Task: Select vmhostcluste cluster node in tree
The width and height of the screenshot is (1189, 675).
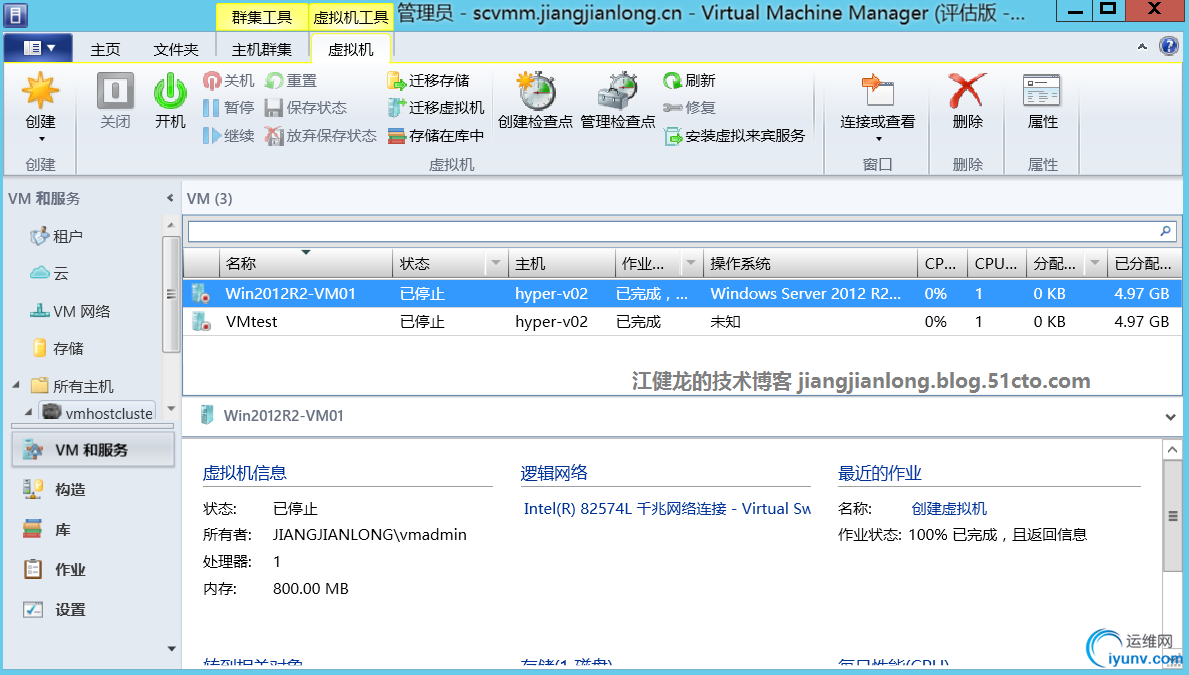Action: [x=97, y=413]
